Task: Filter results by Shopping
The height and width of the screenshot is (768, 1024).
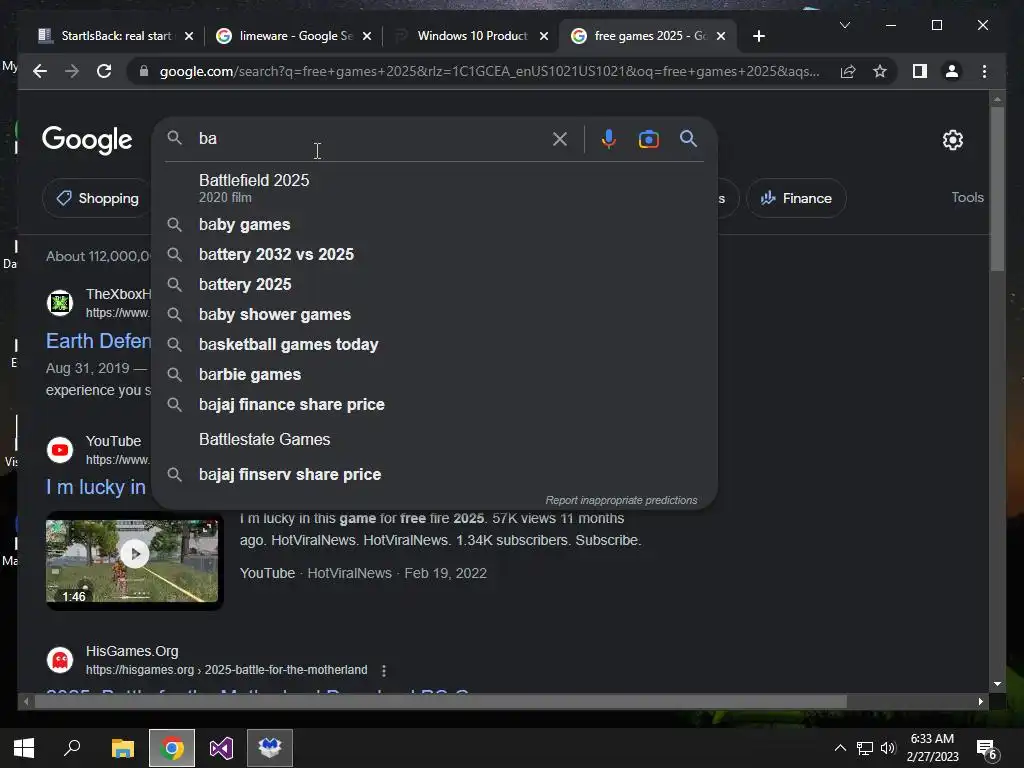Action: pos(97,198)
